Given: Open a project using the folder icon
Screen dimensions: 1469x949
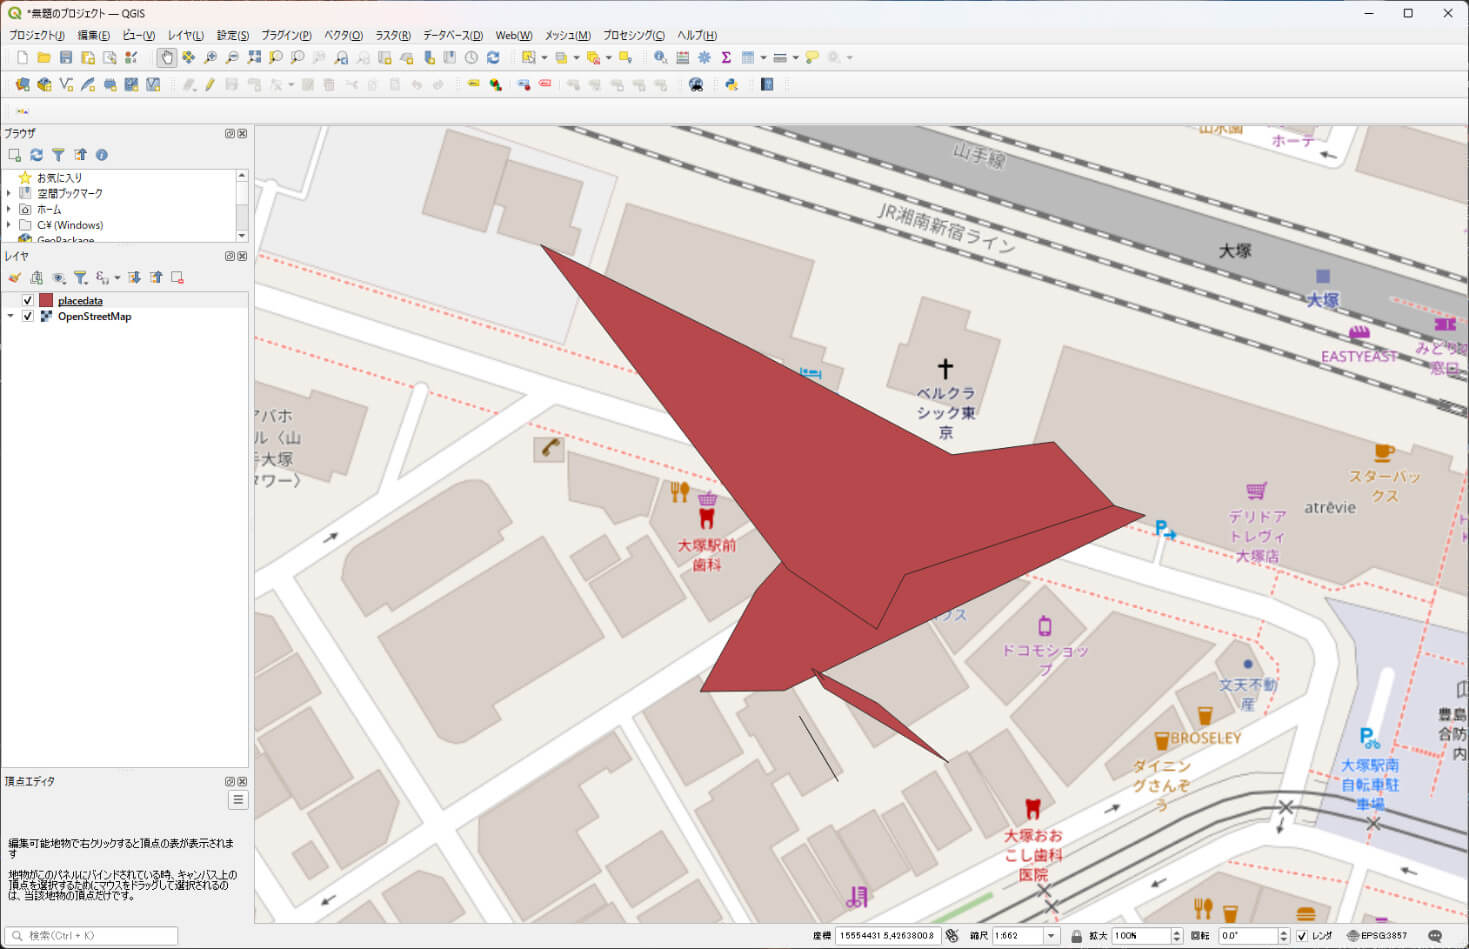Looking at the screenshot, I should (44, 58).
